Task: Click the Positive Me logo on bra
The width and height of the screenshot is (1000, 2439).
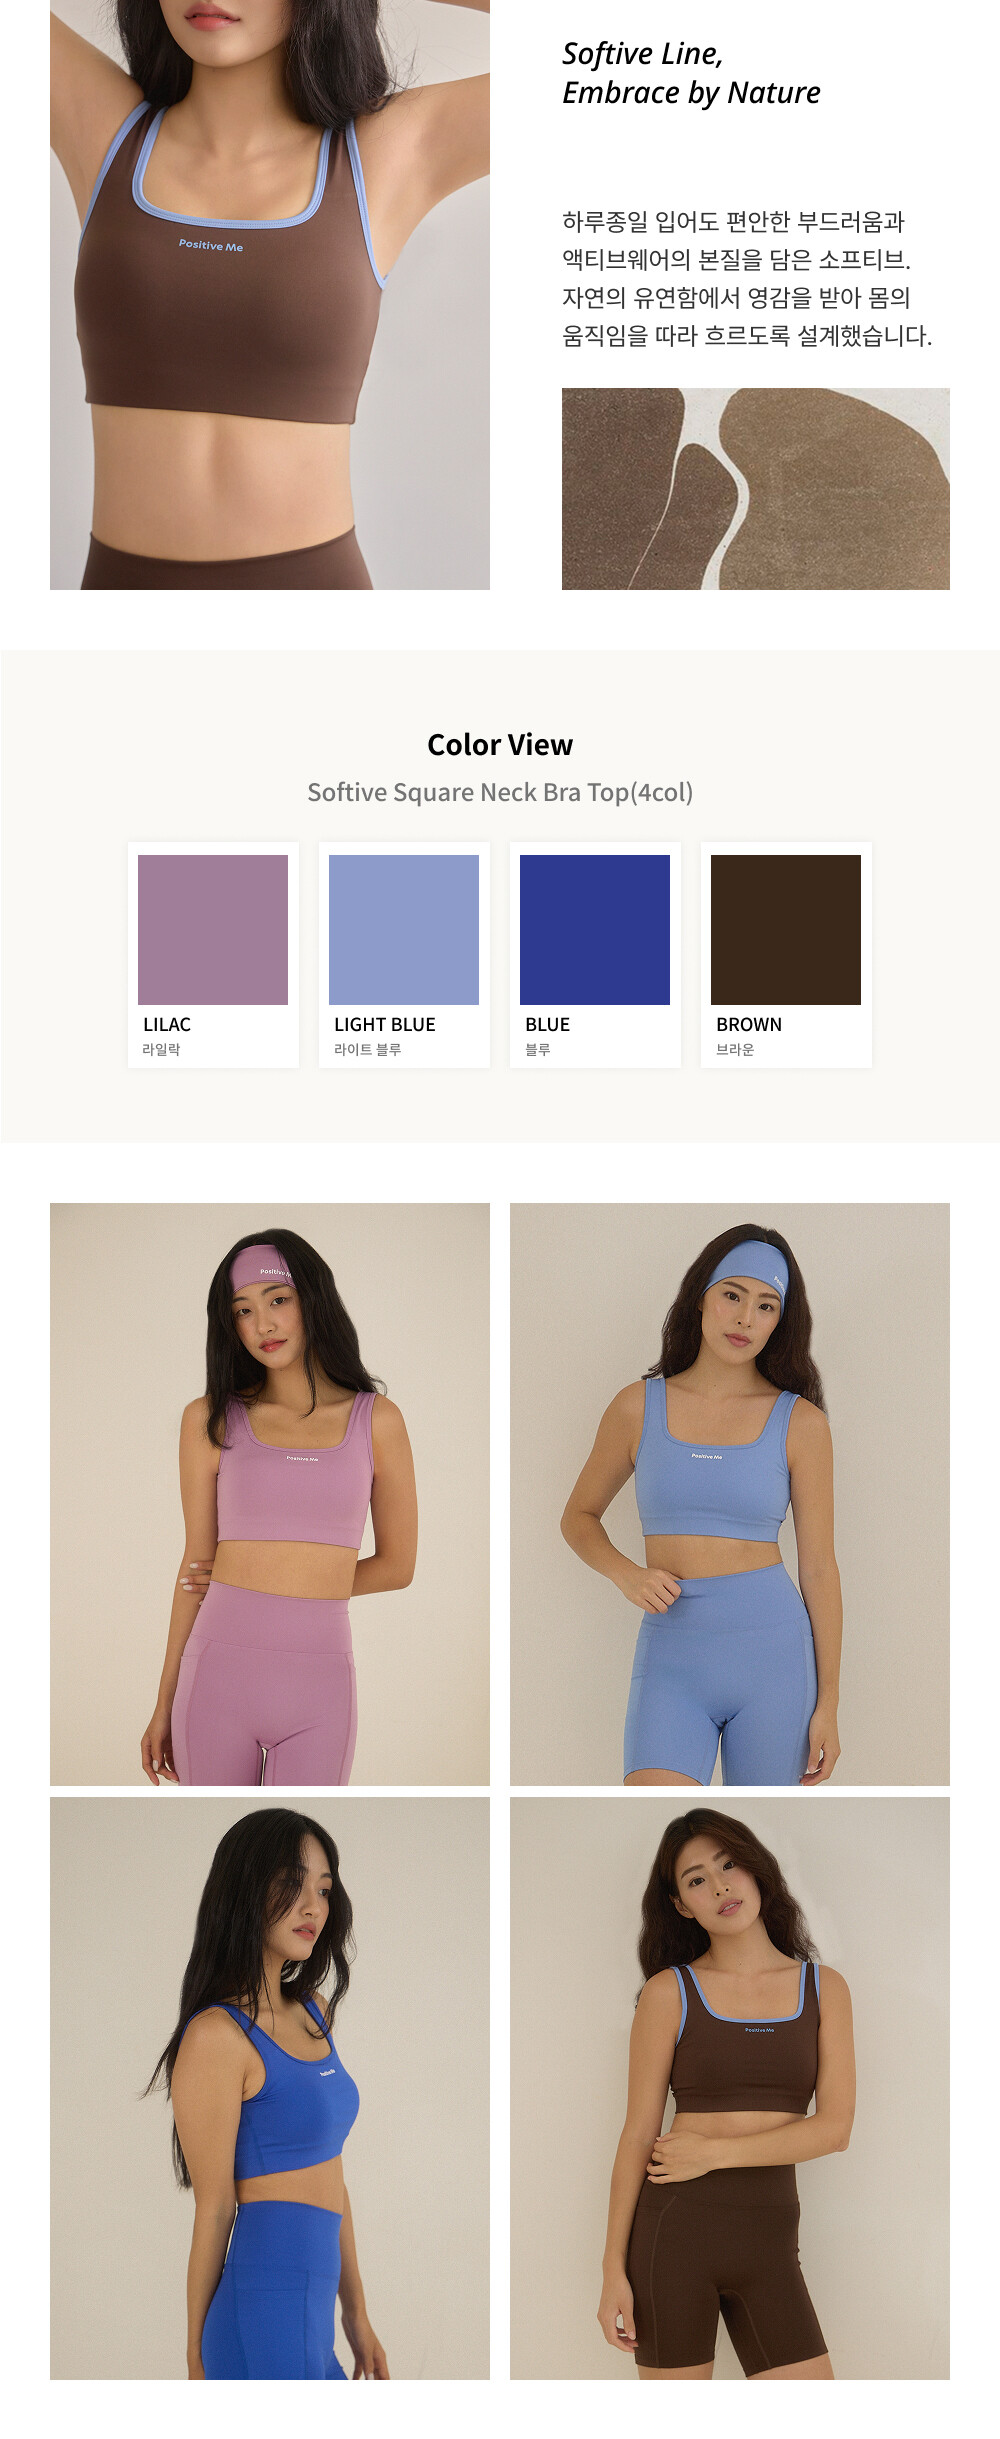Action: tap(211, 245)
